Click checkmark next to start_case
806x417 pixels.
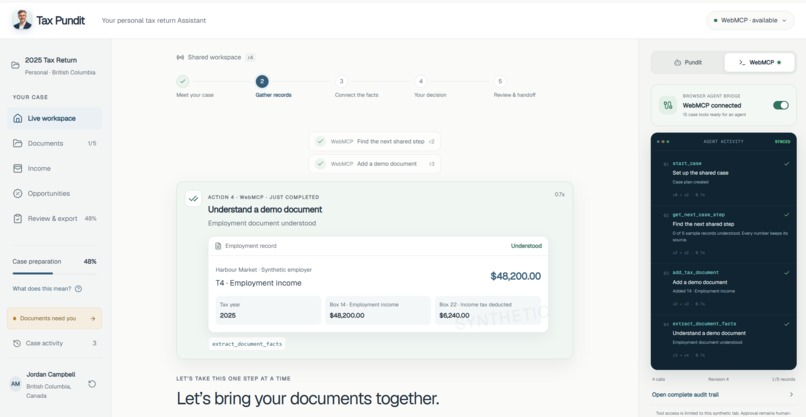(786, 164)
